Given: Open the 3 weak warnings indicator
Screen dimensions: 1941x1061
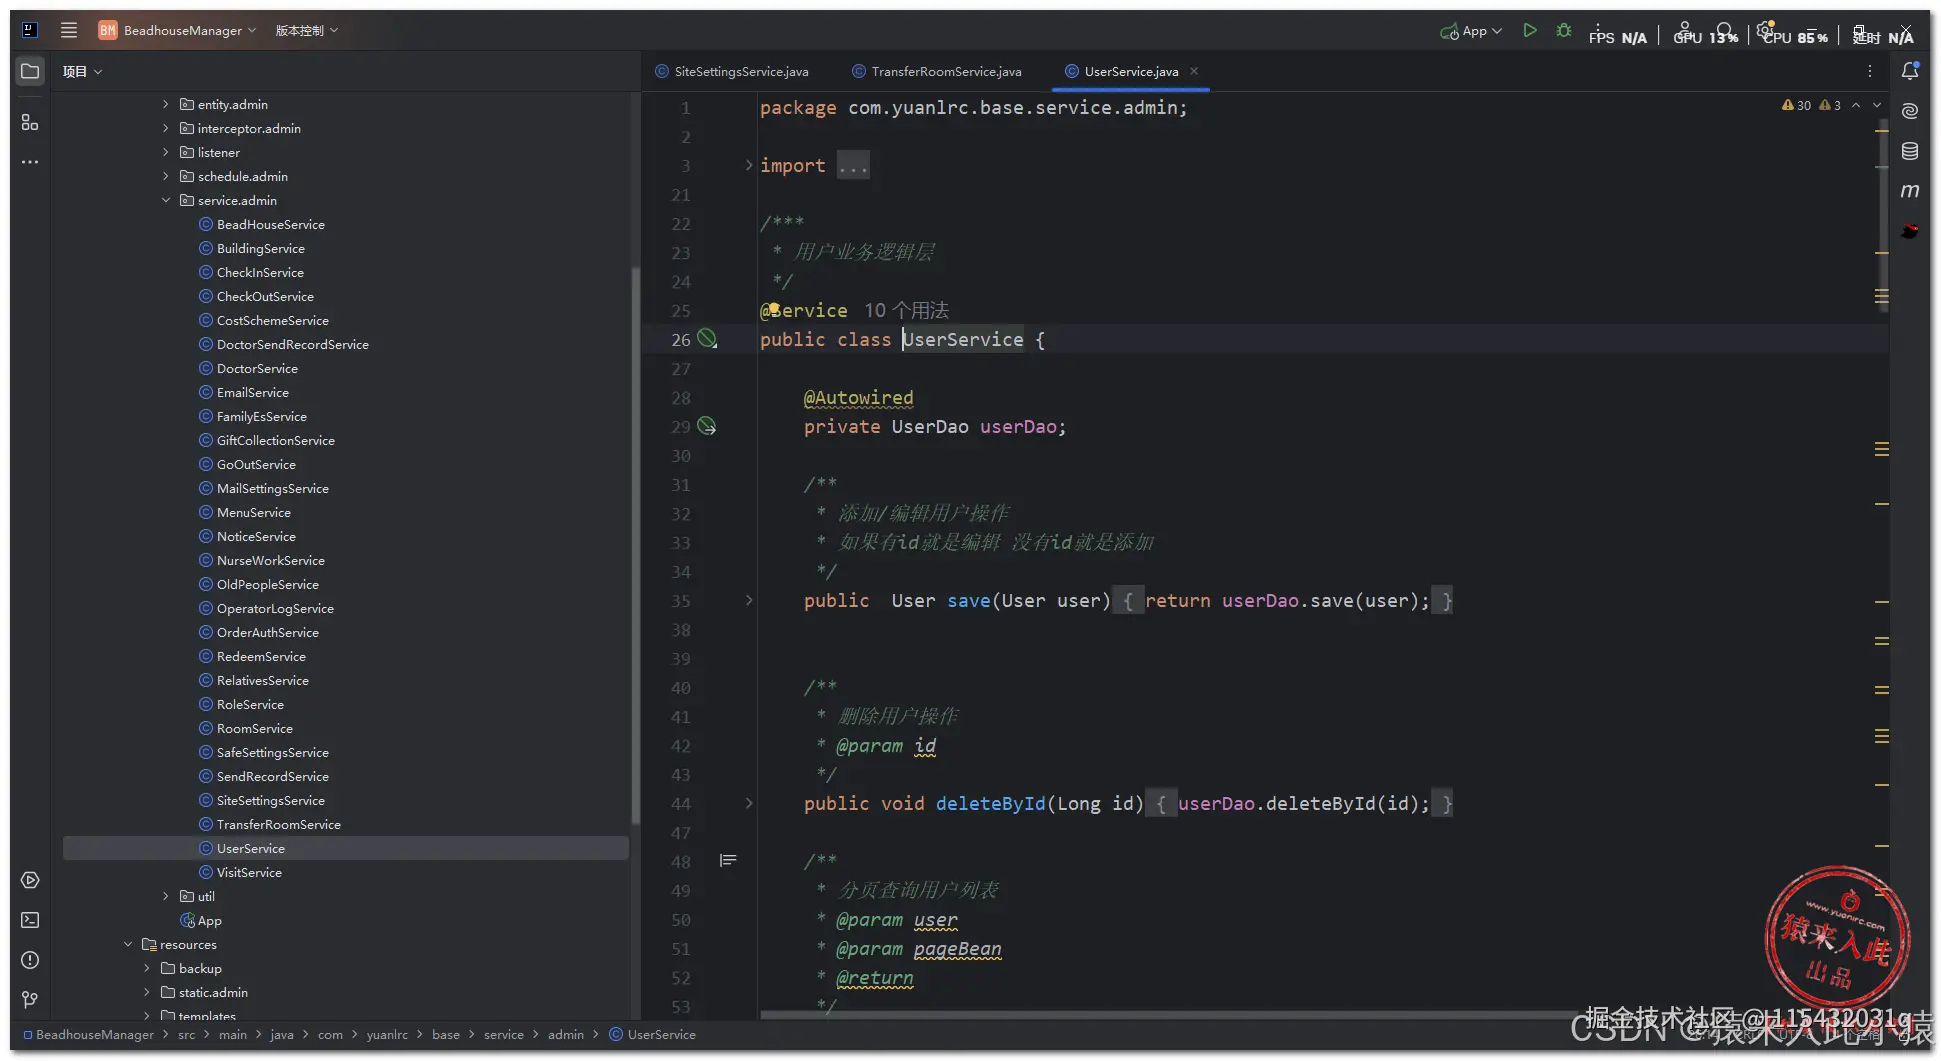Looking at the screenshot, I should [1830, 105].
